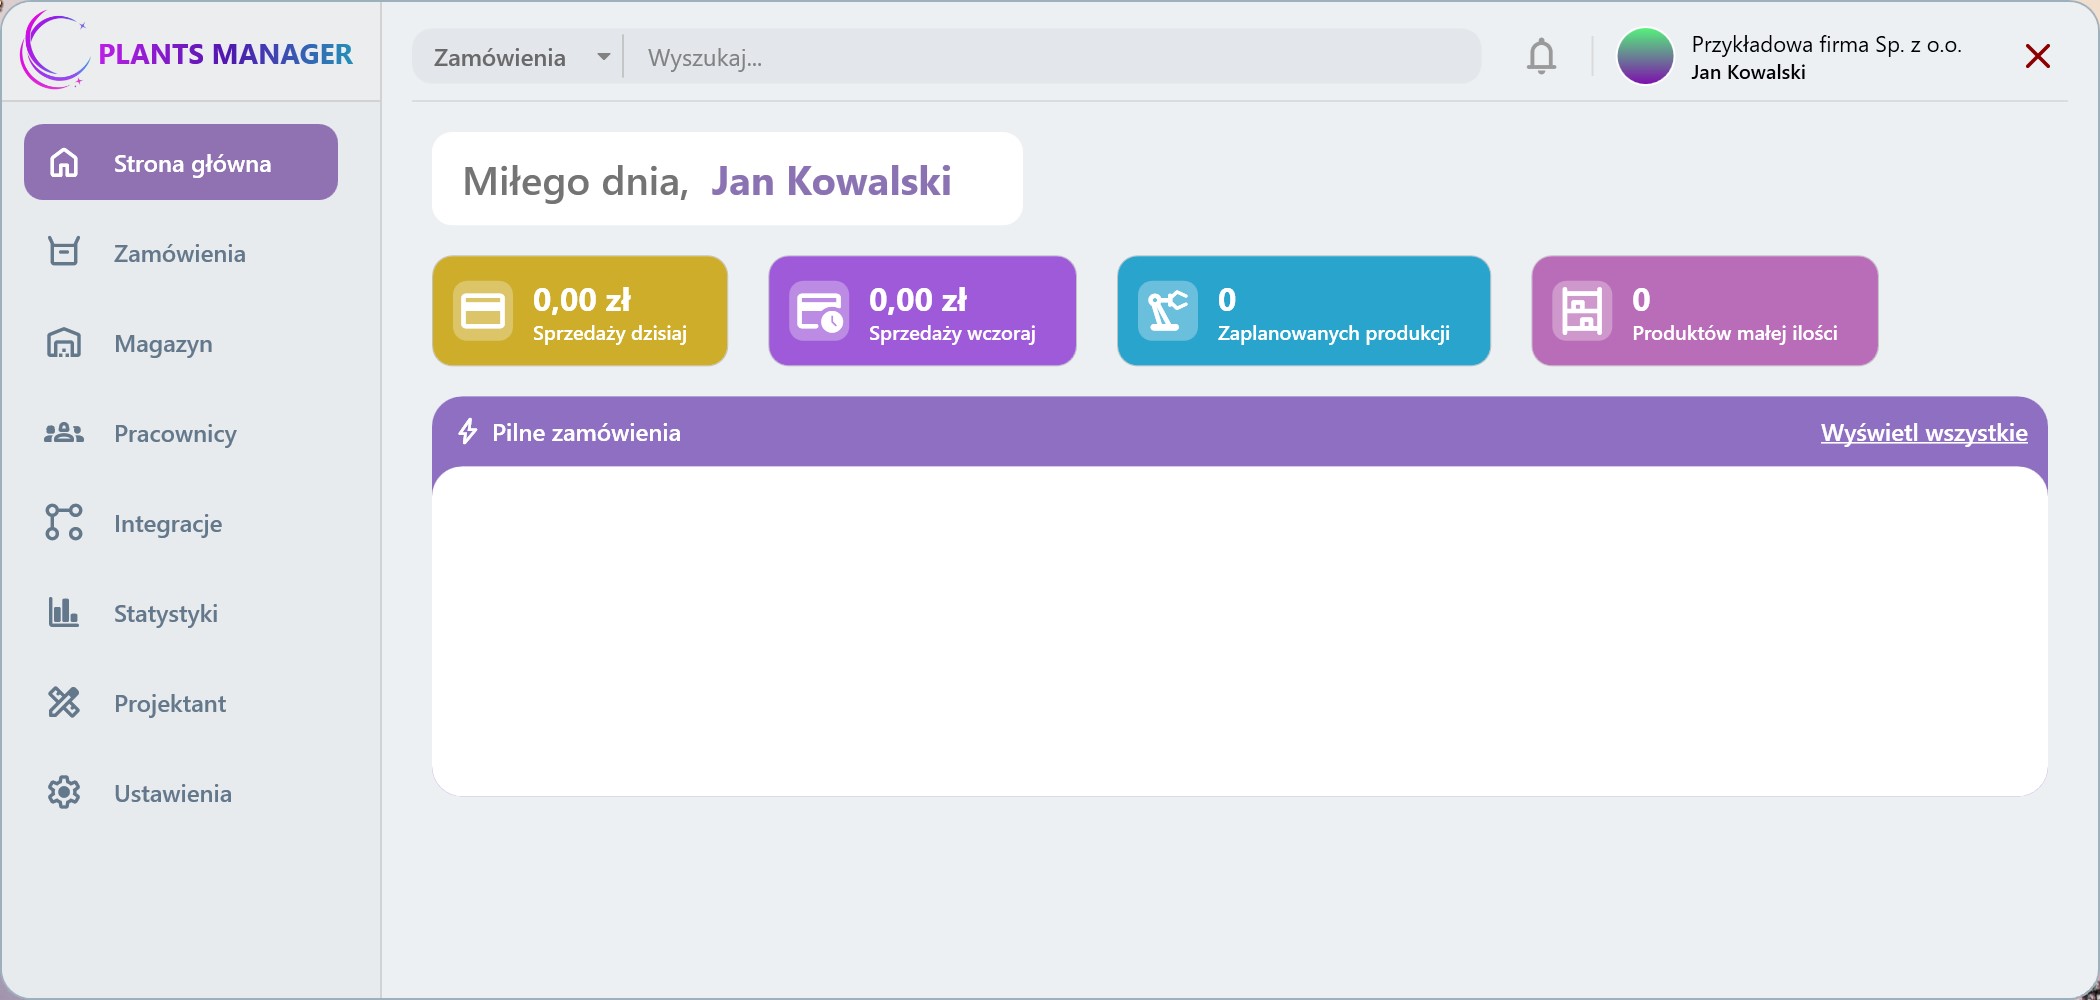Click the bar chart Statystyki icon

click(x=64, y=613)
